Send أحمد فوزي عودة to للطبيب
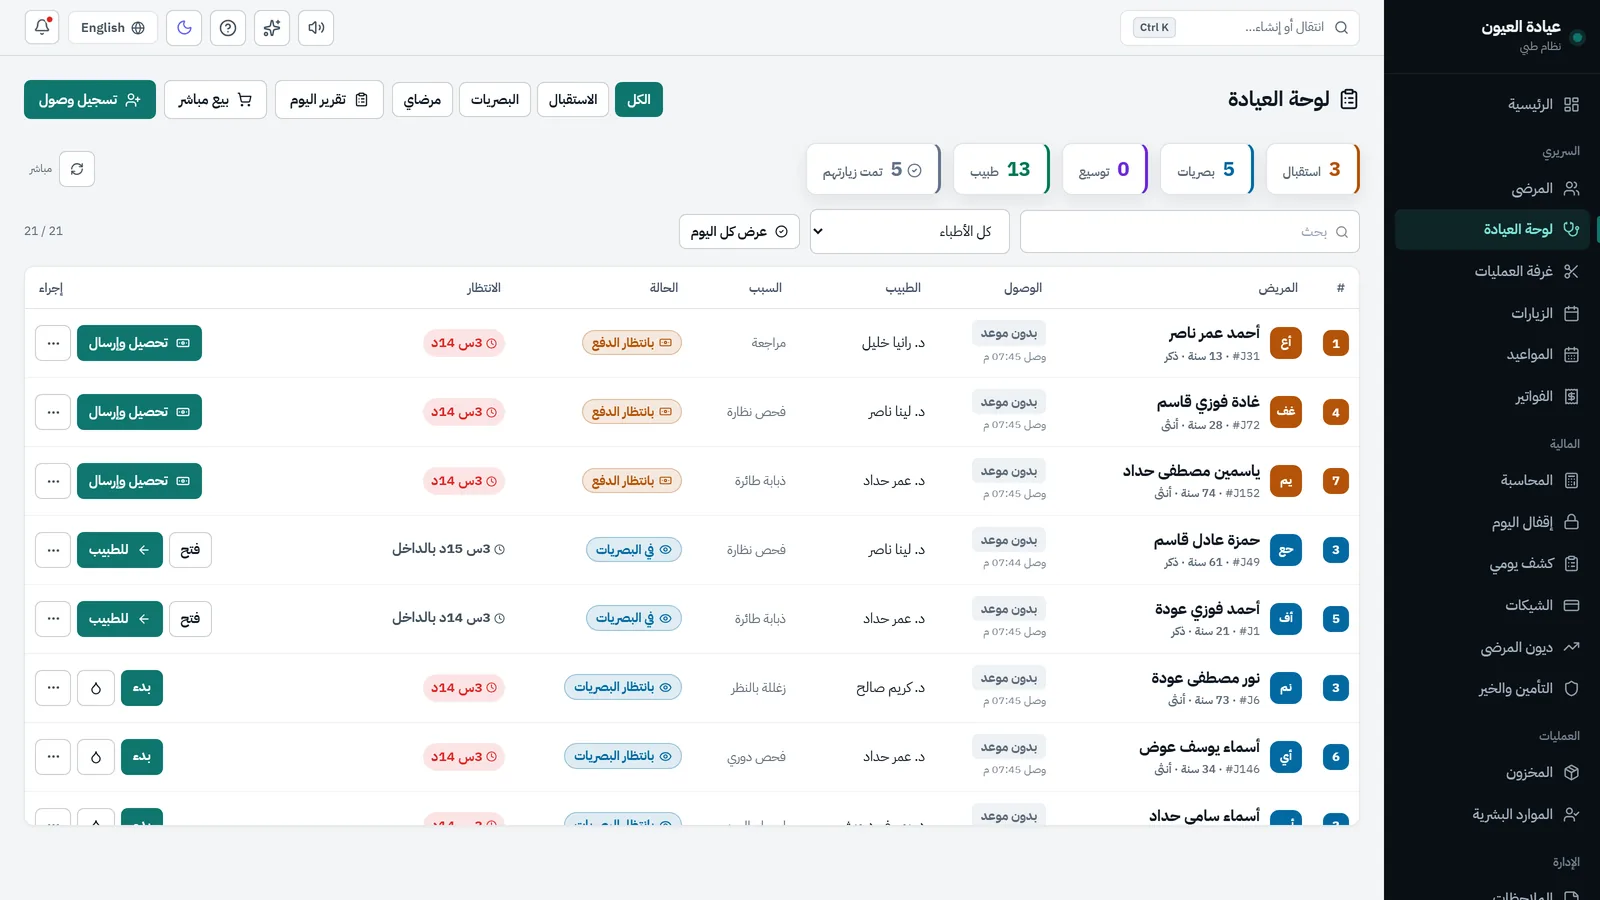The width and height of the screenshot is (1600, 900). 120,619
